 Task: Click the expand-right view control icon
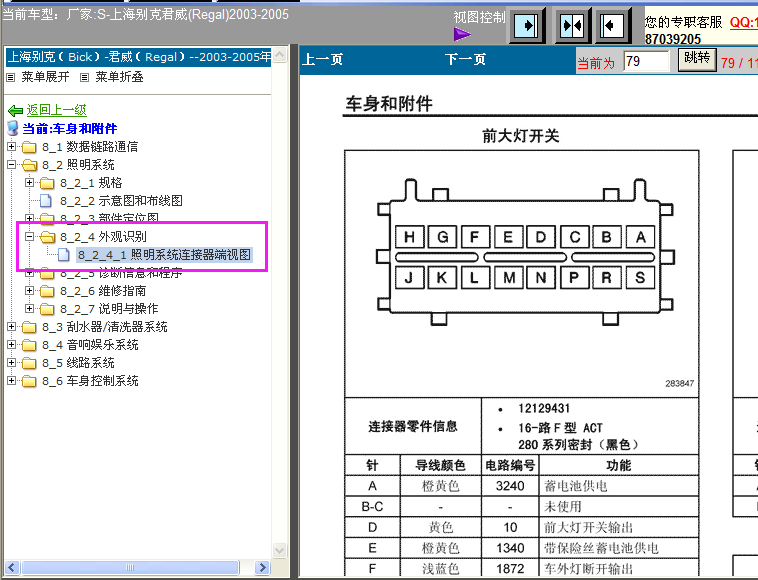pyautogui.click(x=525, y=25)
